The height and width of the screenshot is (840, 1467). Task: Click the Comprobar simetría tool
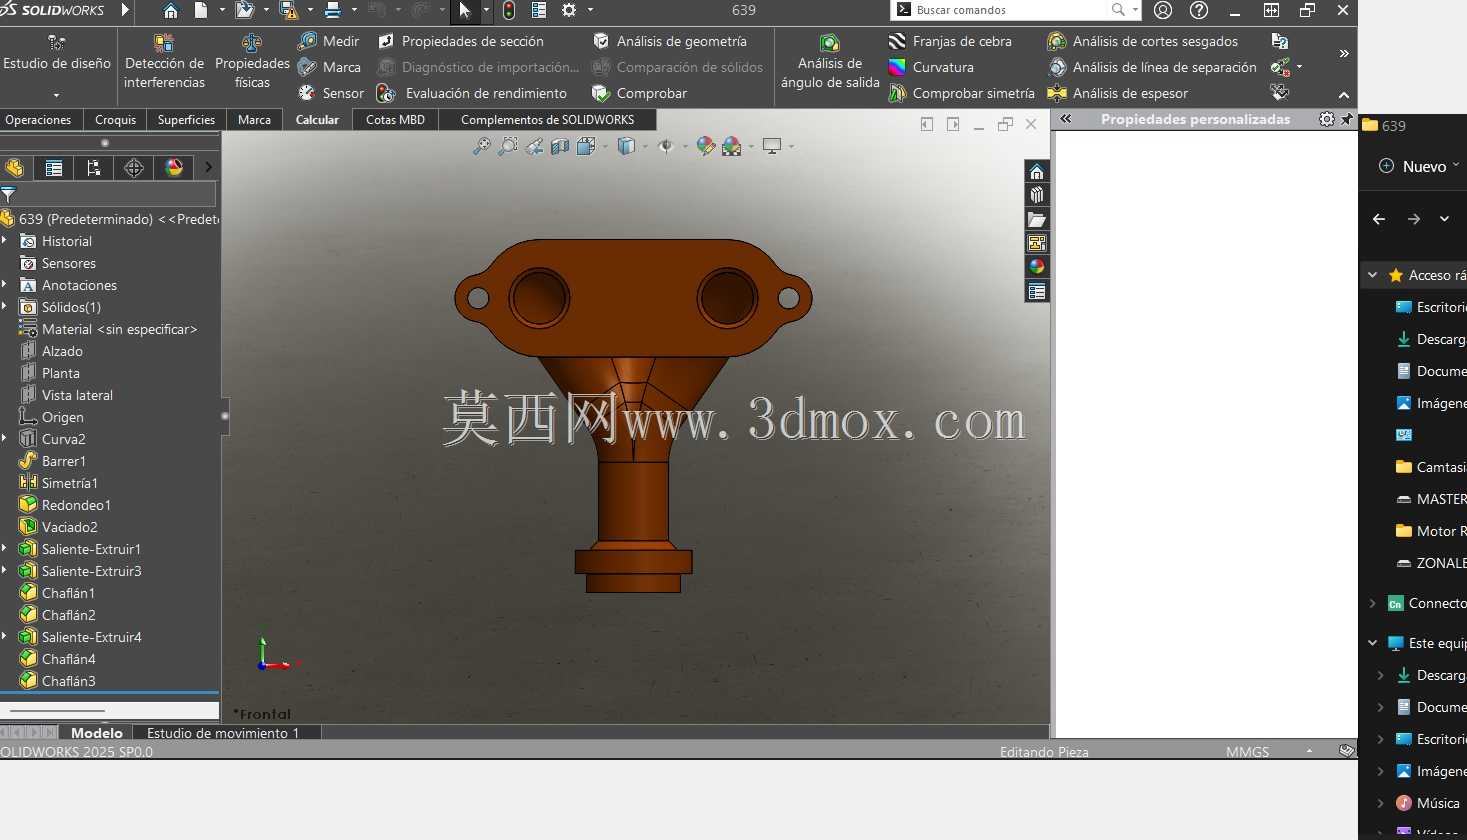(962, 93)
